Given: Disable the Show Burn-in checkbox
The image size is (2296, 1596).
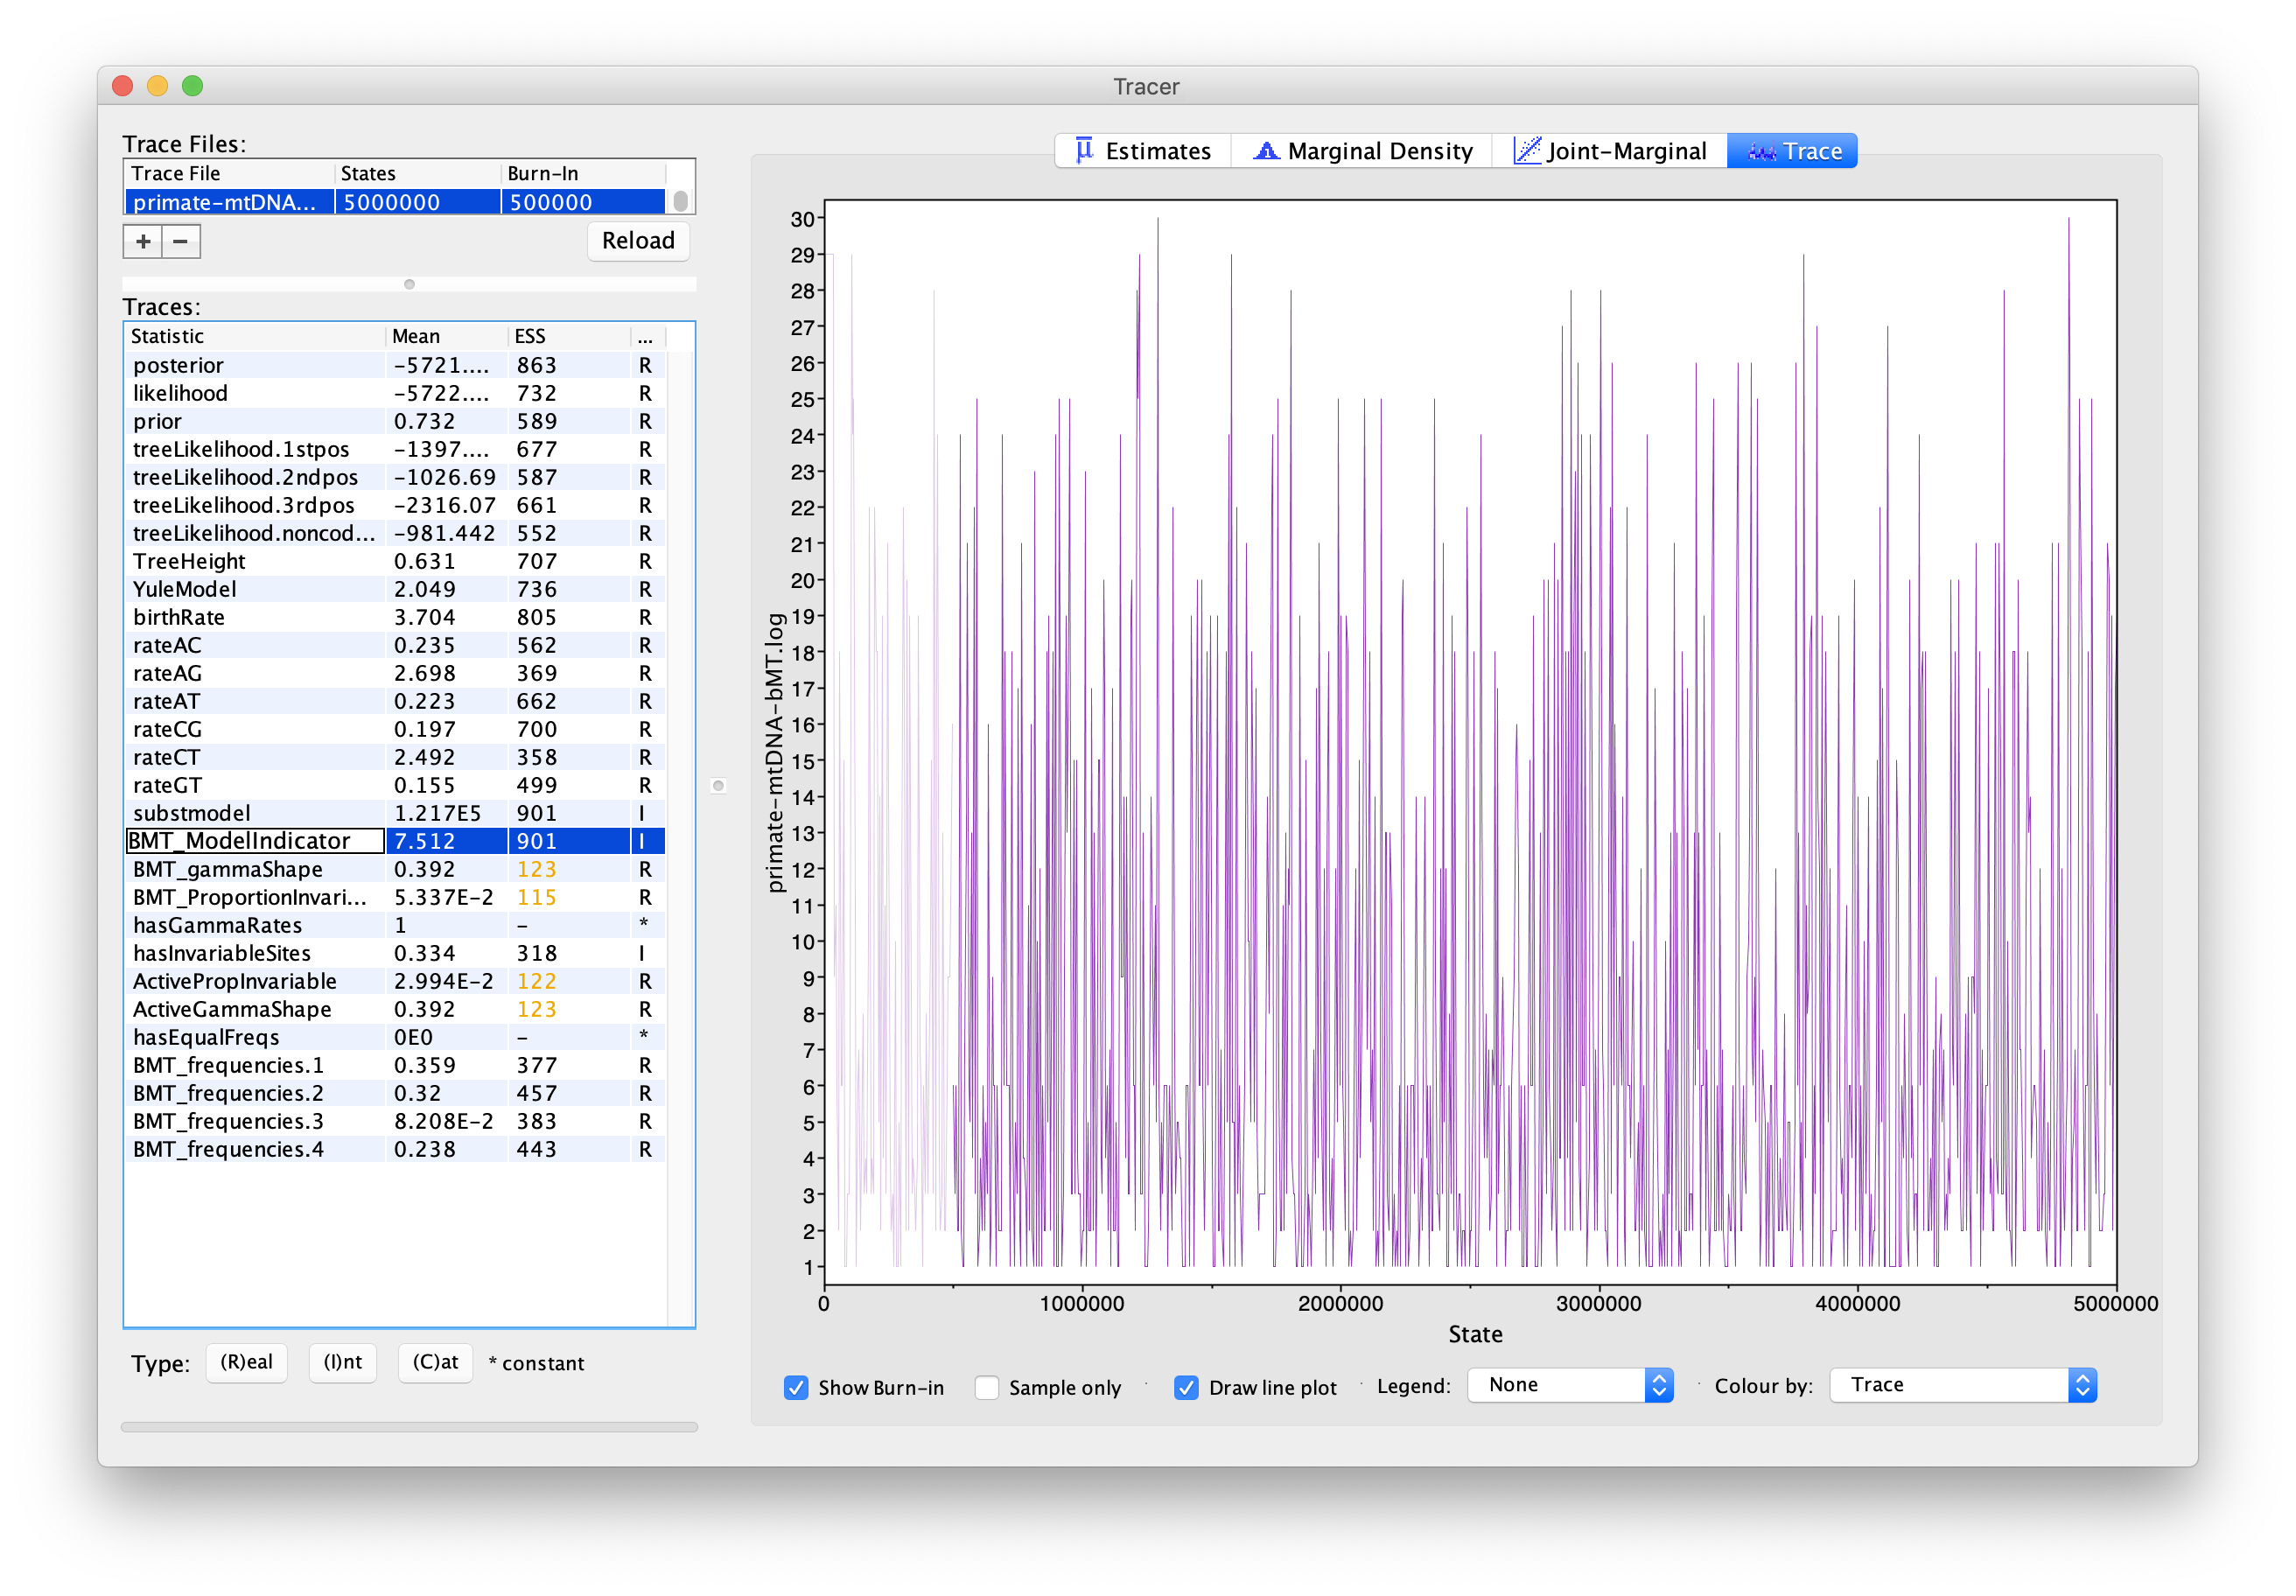Looking at the screenshot, I should point(796,1387).
